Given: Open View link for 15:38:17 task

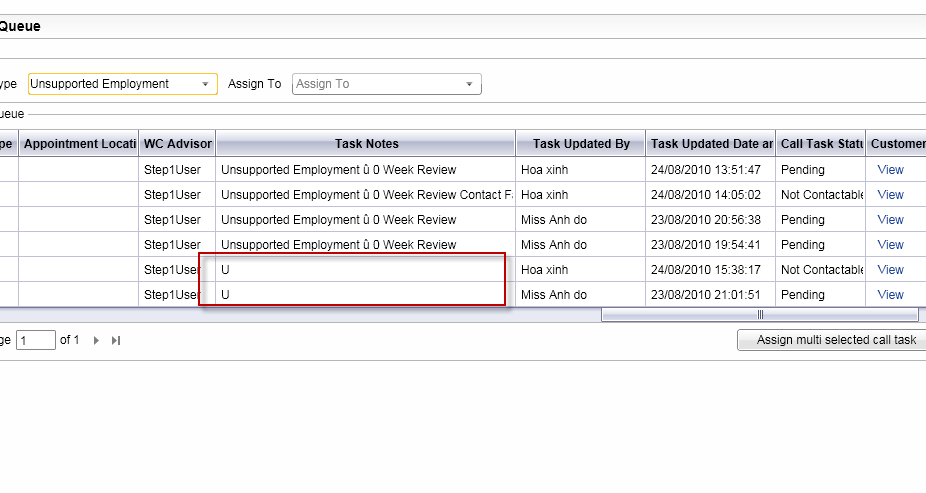Looking at the screenshot, I should click(890, 270).
